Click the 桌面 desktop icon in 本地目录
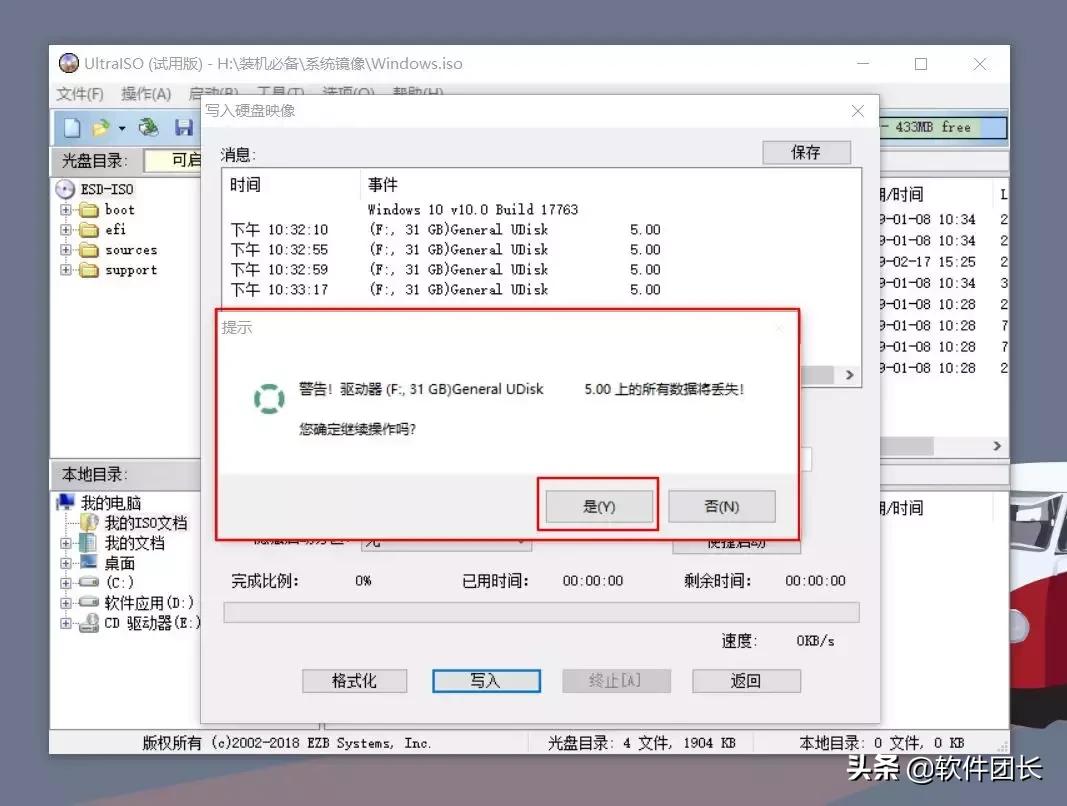 pos(88,562)
